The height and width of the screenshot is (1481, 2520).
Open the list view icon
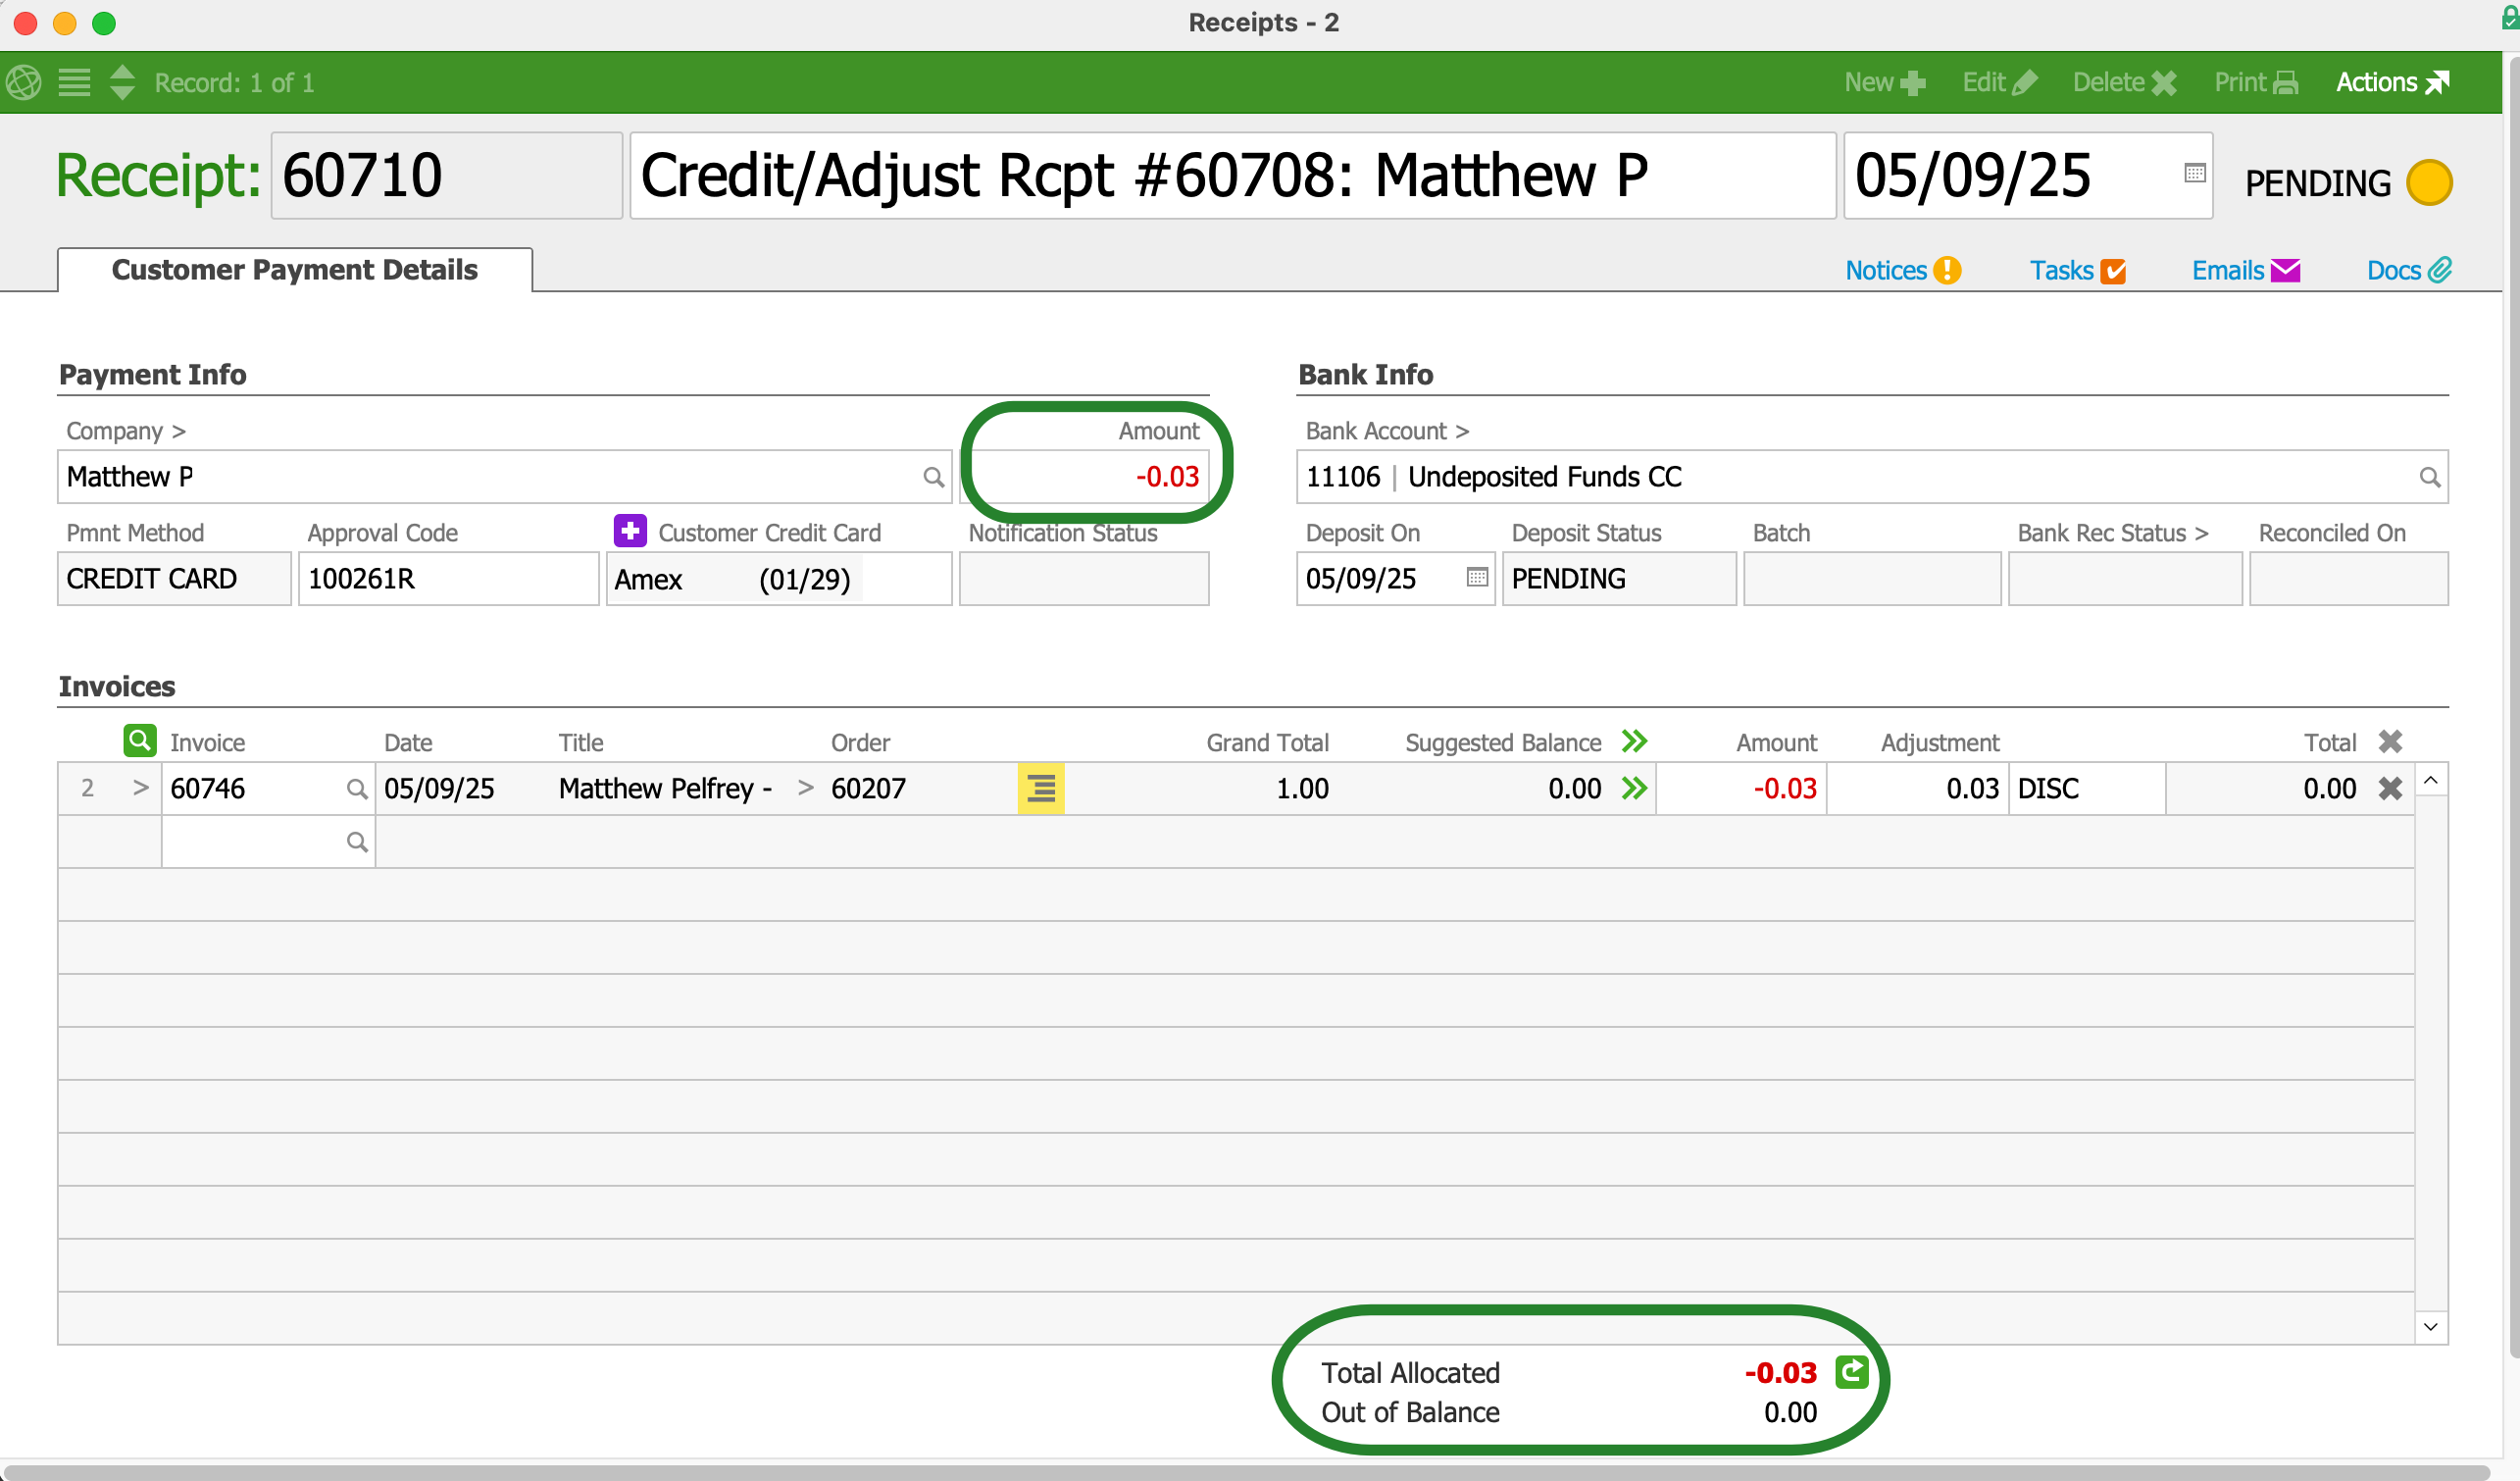(74, 82)
